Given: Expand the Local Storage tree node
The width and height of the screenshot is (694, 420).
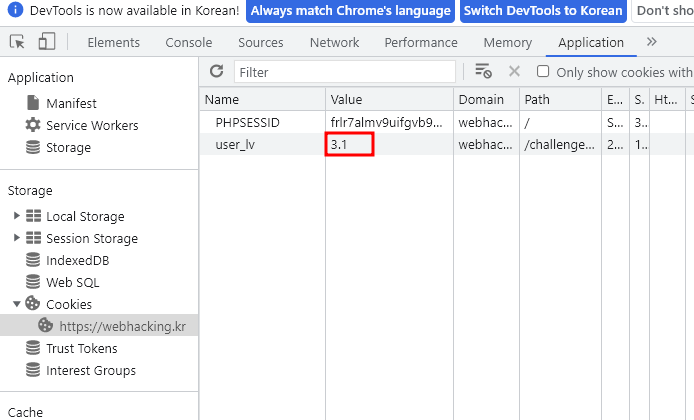Looking at the screenshot, I should (x=17, y=216).
